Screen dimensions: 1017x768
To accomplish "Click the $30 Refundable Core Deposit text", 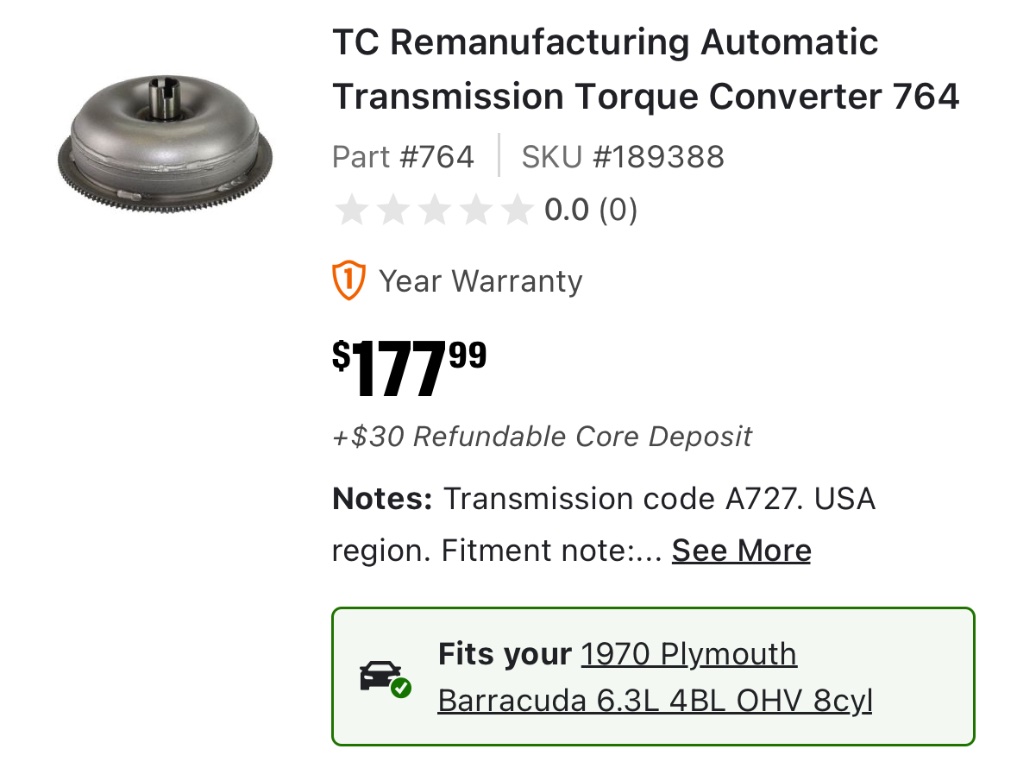I will pyautogui.click(x=542, y=437).
